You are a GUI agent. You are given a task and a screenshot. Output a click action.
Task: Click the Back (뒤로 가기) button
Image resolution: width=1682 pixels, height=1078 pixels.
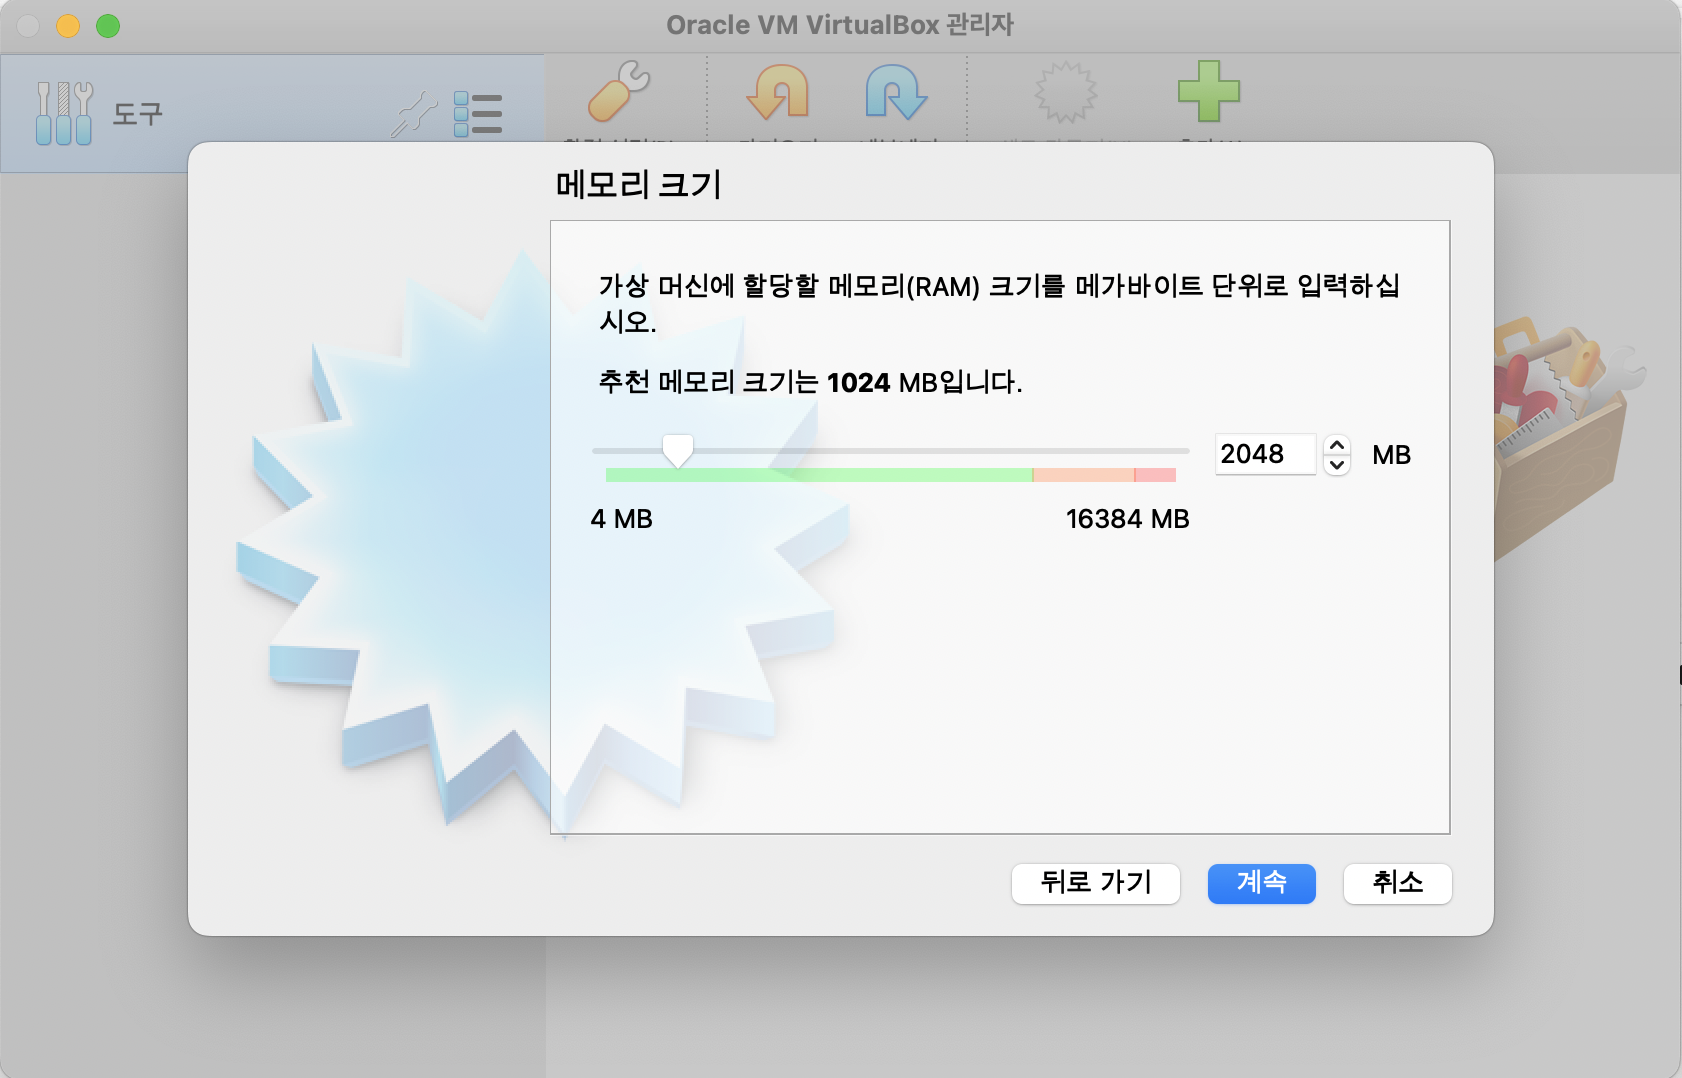(x=1096, y=883)
